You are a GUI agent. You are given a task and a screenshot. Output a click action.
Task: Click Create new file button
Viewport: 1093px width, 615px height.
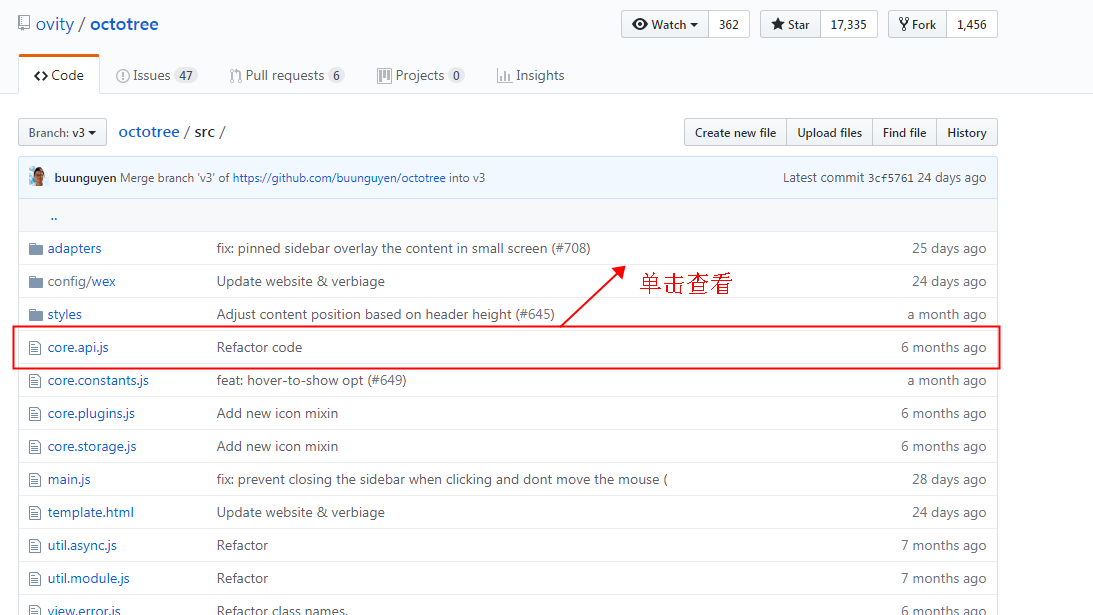735,132
